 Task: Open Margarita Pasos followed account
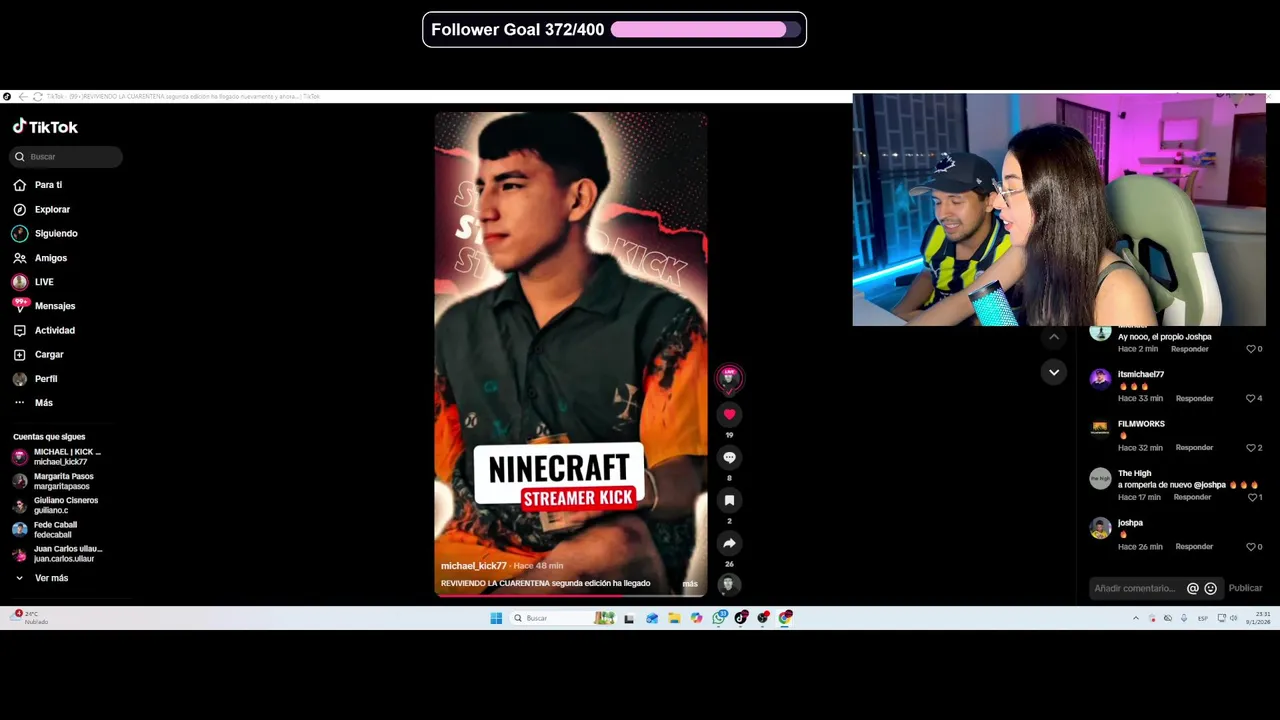click(x=53, y=481)
